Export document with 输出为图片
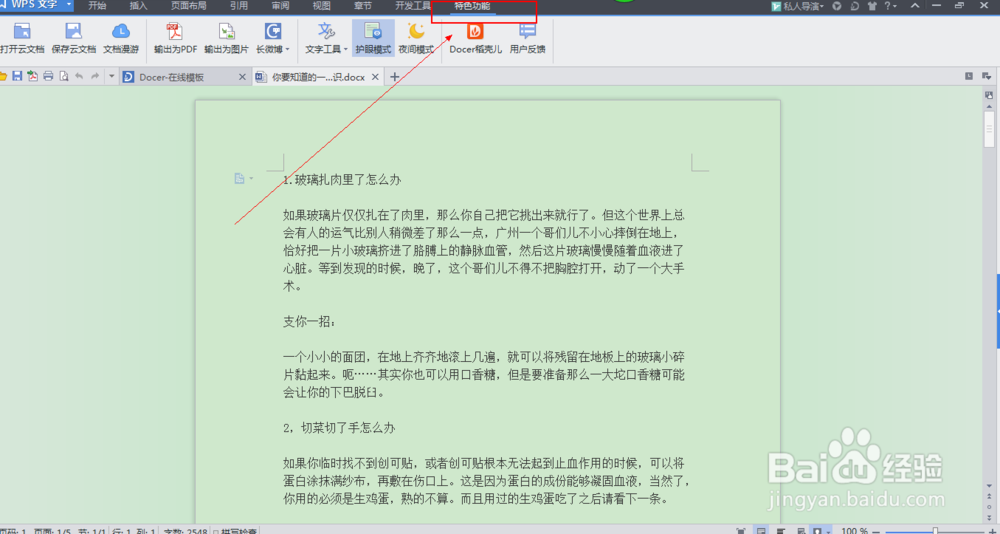Image resolution: width=1000 pixels, height=534 pixels. pyautogui.click(x=226, y=38)
